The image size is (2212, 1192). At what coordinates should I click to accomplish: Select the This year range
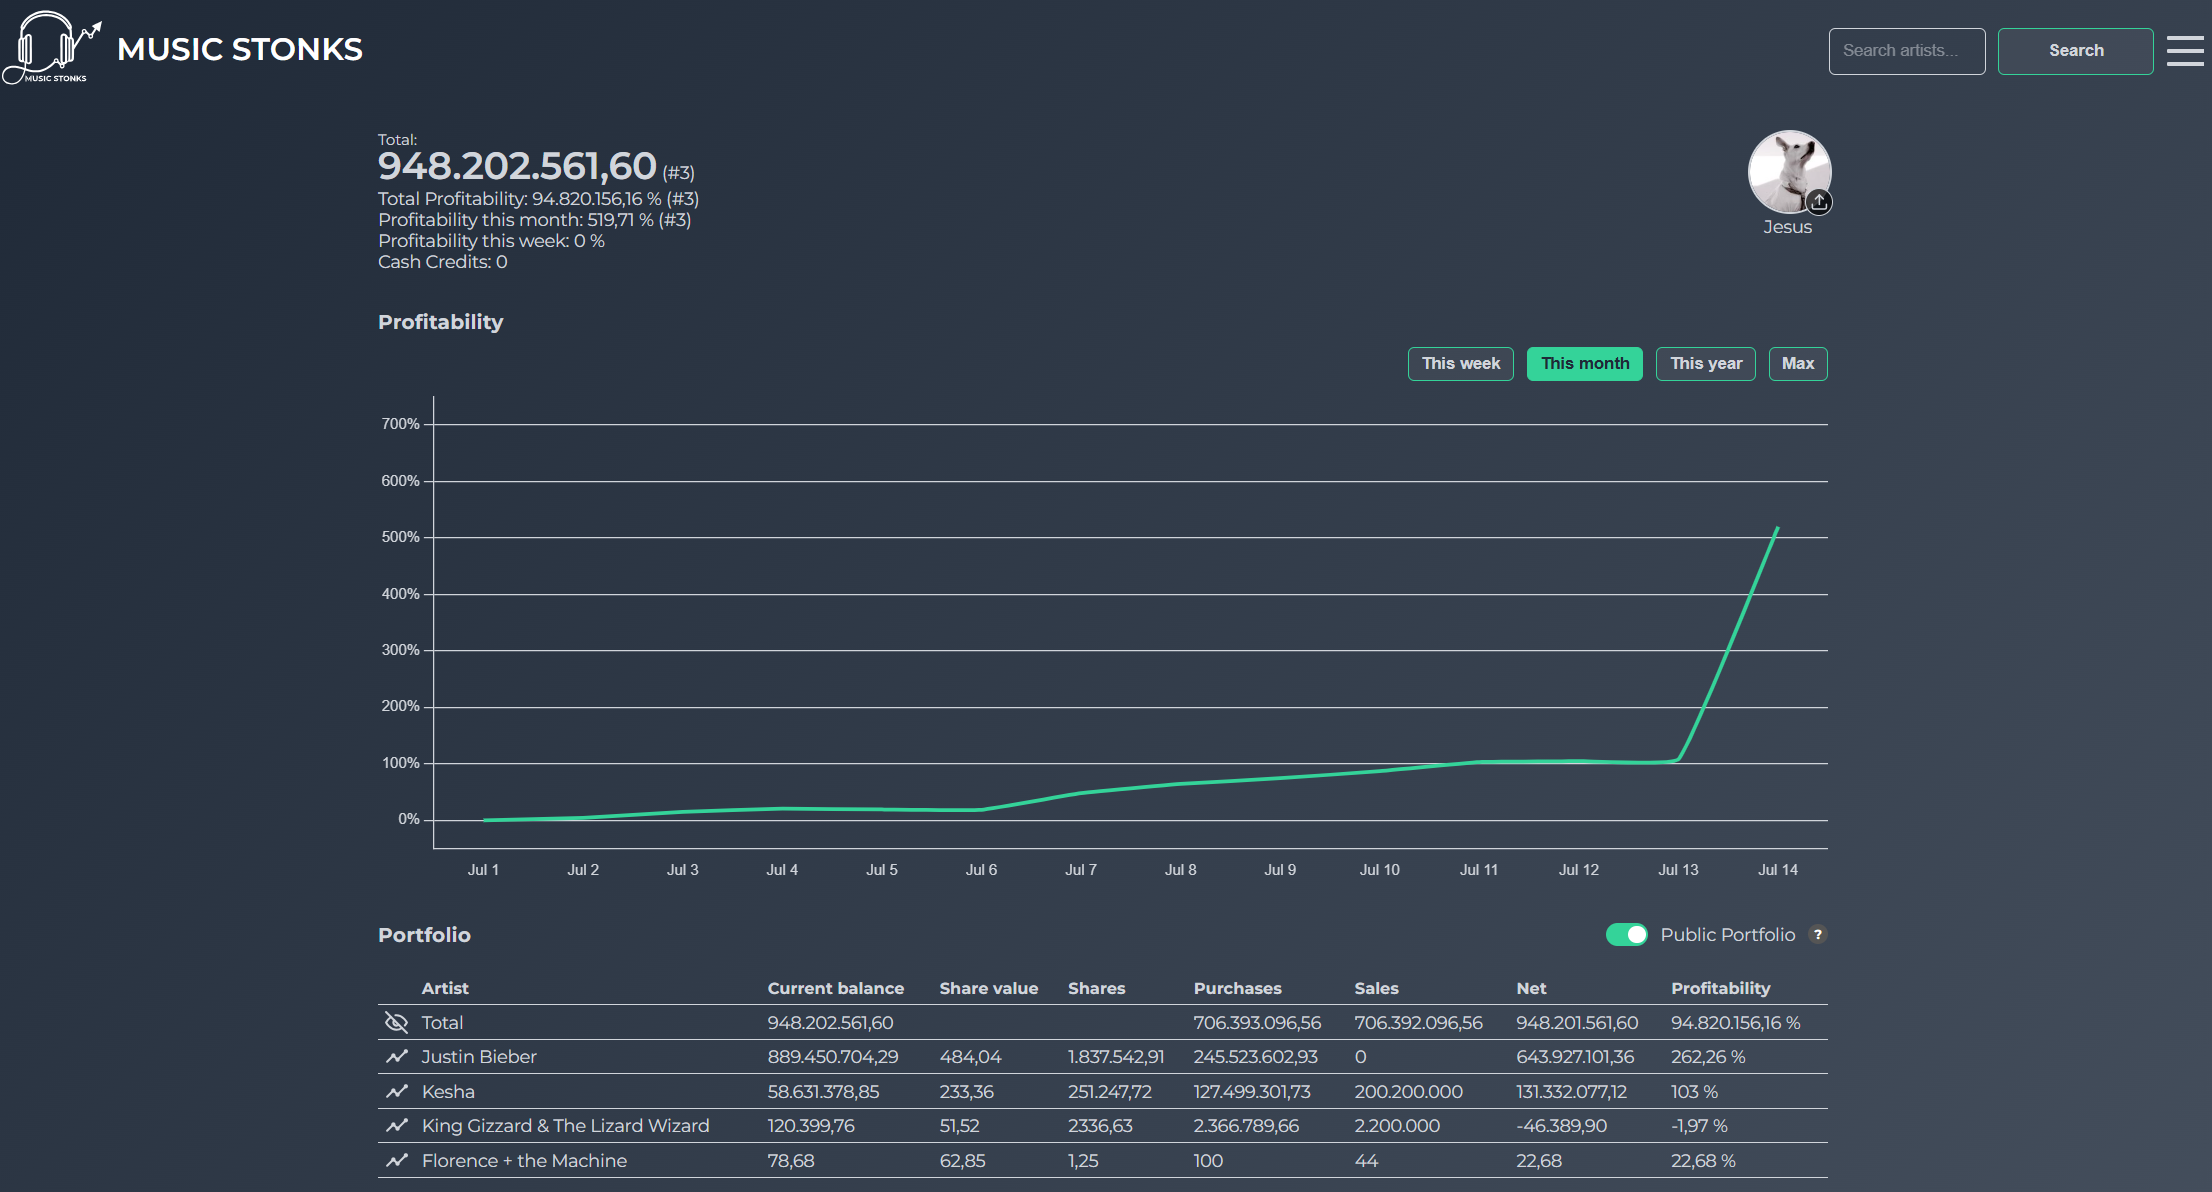(1706, 364)
